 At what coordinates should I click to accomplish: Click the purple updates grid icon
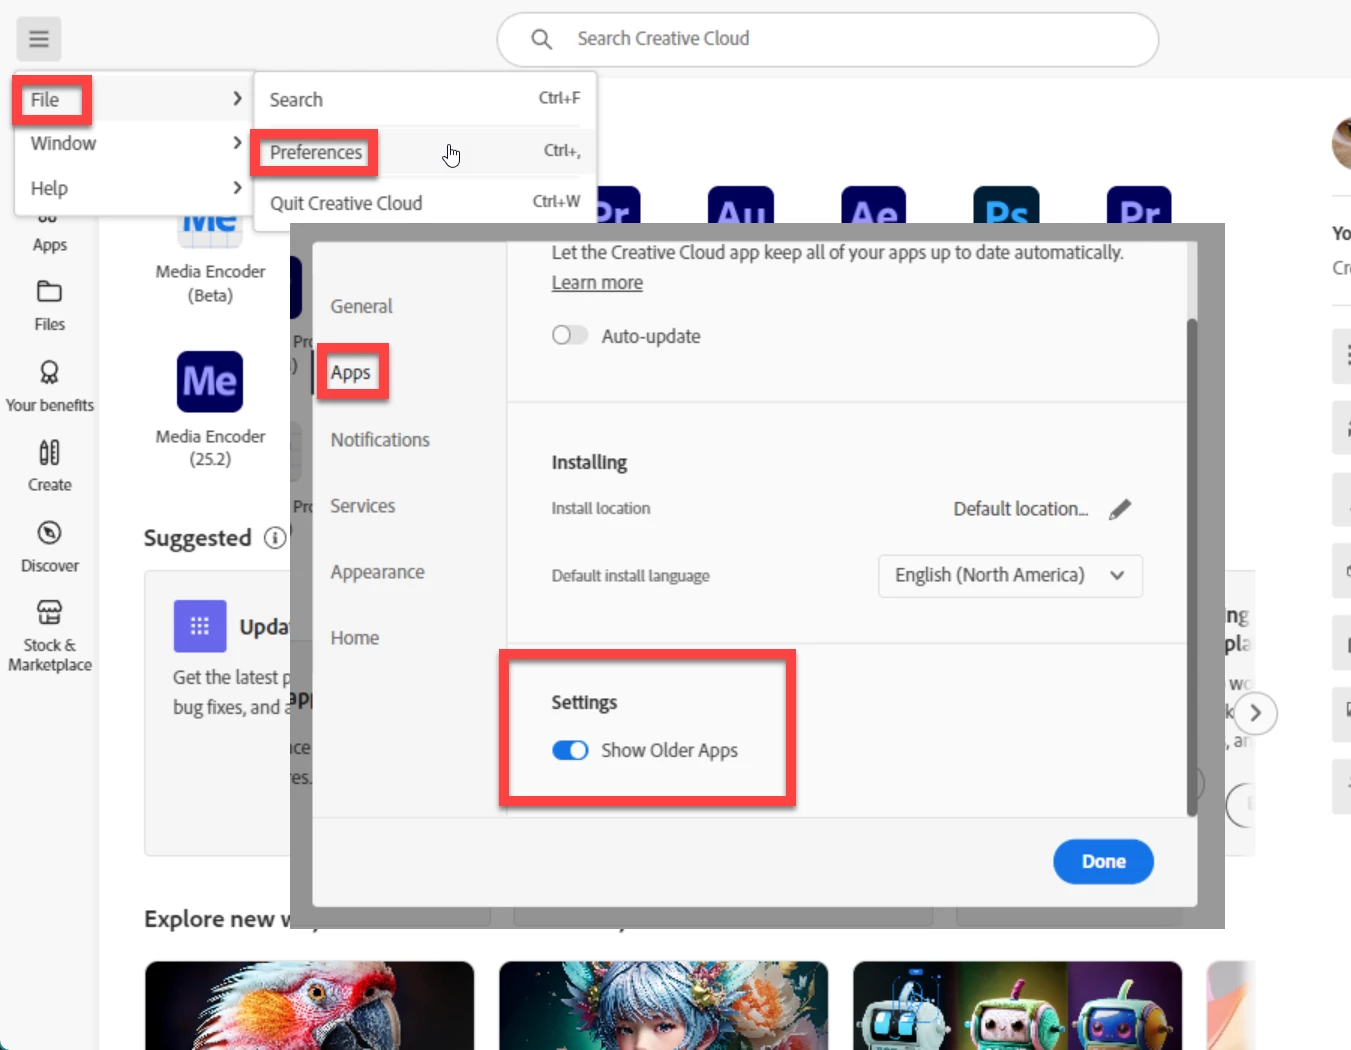click(200, 626)
